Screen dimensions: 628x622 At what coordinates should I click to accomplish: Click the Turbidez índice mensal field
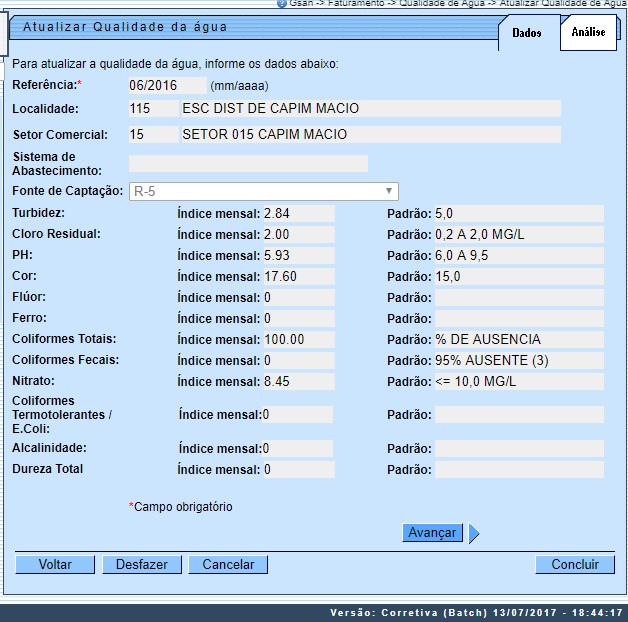coord(298,213)
